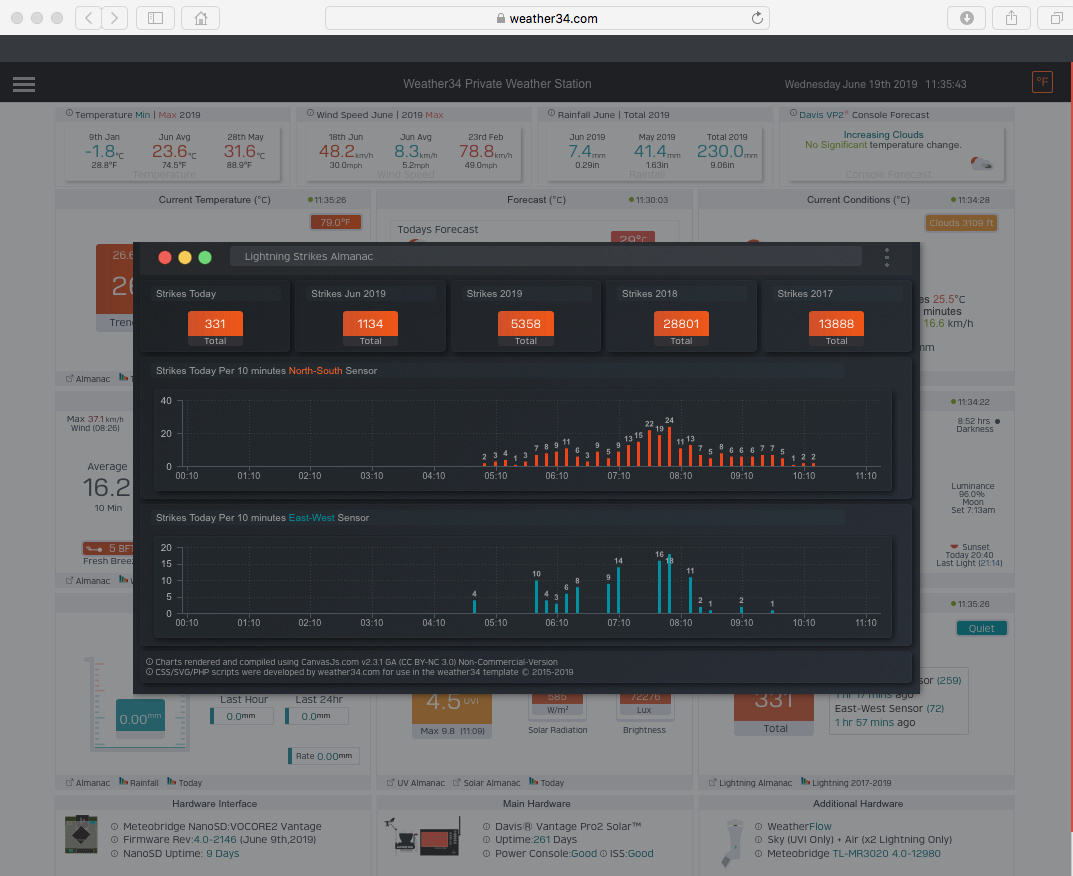Select the Strikes 2019 5358 total

click(526, 329)
